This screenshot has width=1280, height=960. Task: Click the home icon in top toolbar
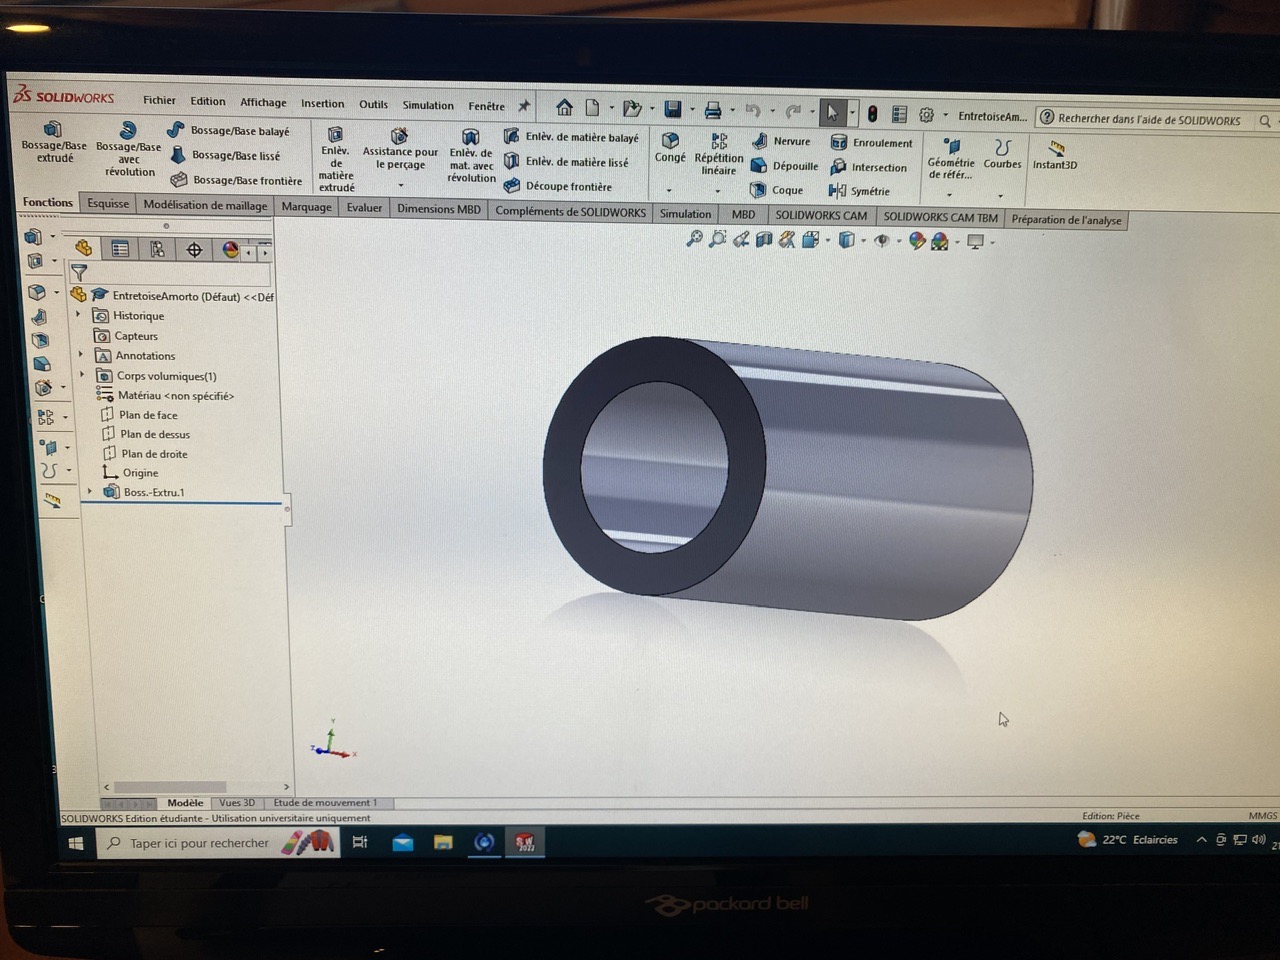pos(564,107)
